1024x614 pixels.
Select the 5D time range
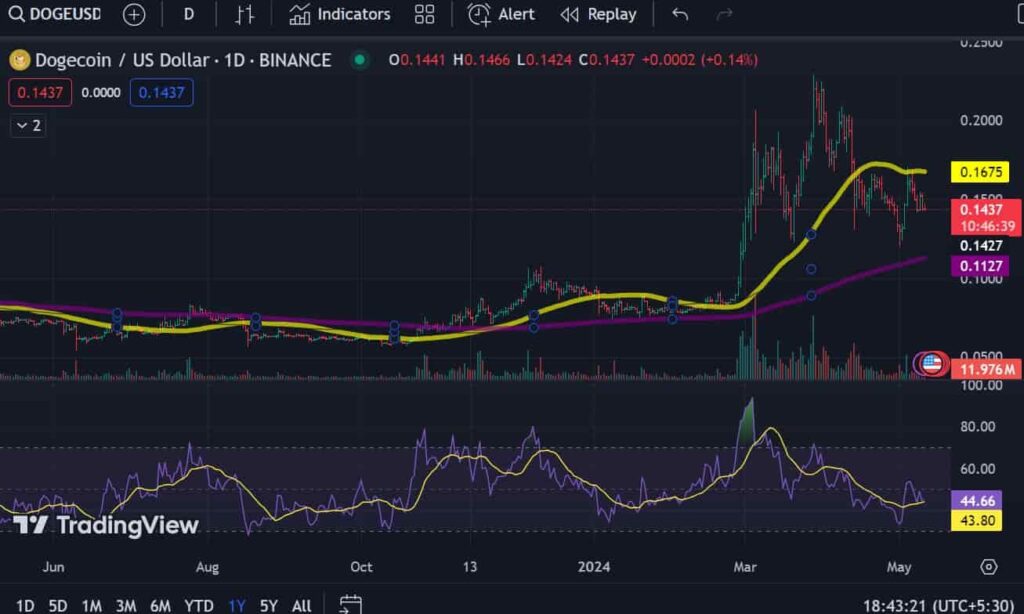pos(58,606)
